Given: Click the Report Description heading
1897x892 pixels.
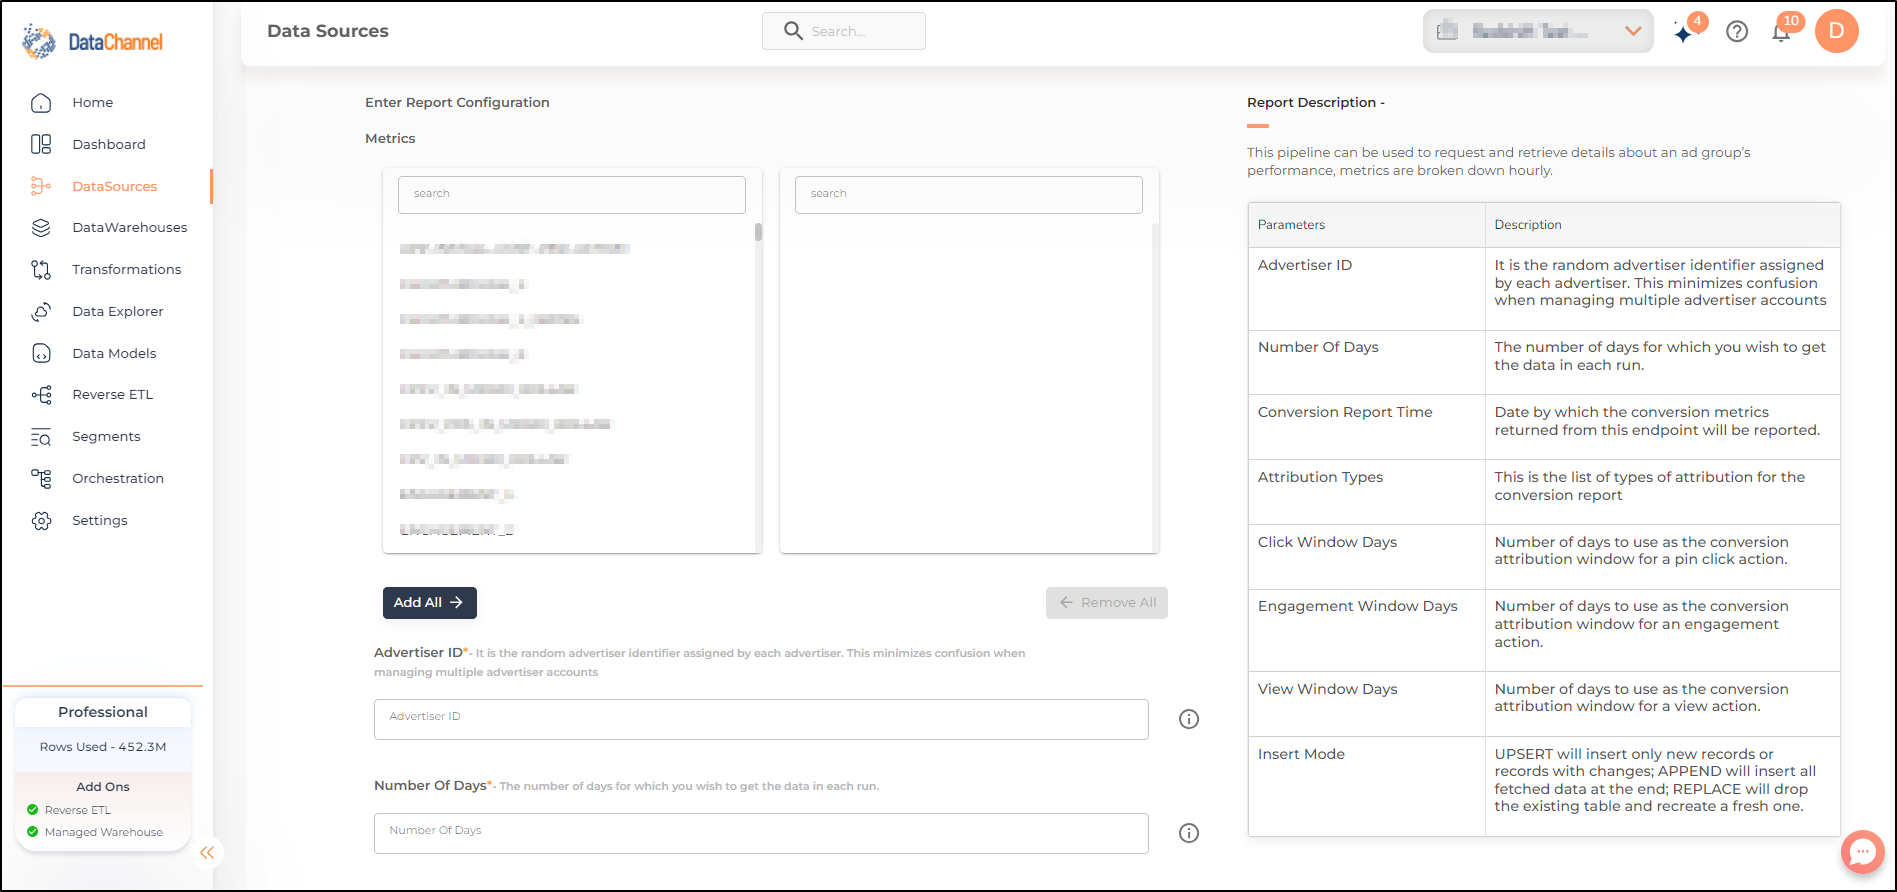Looking at the screenshot, I should point(1316,103).
